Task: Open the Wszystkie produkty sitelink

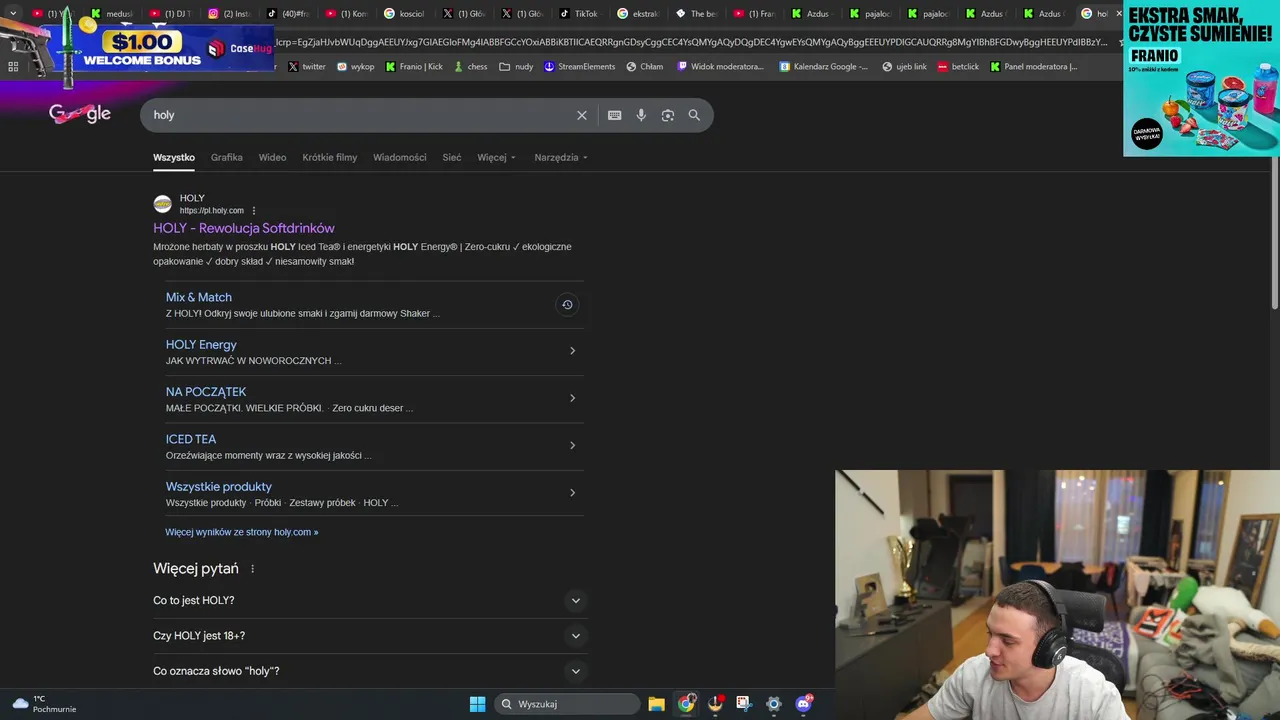Action: point(219,487)
